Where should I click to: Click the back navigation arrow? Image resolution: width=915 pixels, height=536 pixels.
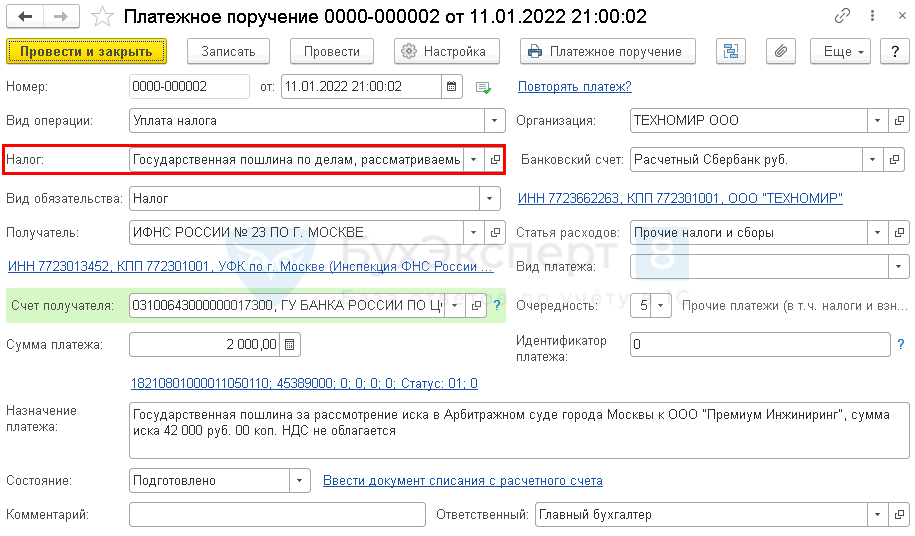(25, 17)
